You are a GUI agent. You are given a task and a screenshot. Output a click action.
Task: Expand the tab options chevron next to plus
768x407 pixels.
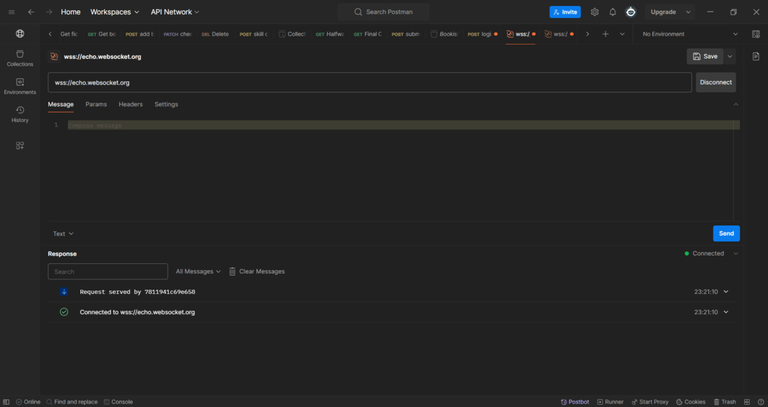(623, 34)
